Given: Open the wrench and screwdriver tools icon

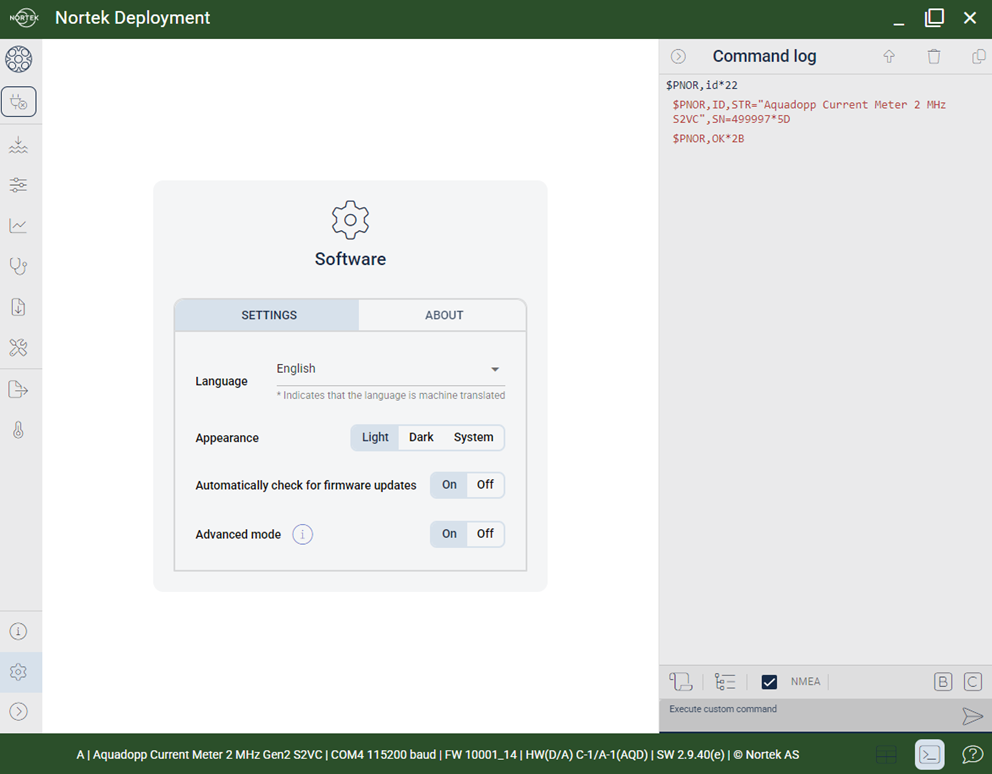Looking at the screenshot, I should (x=18, y=347).
